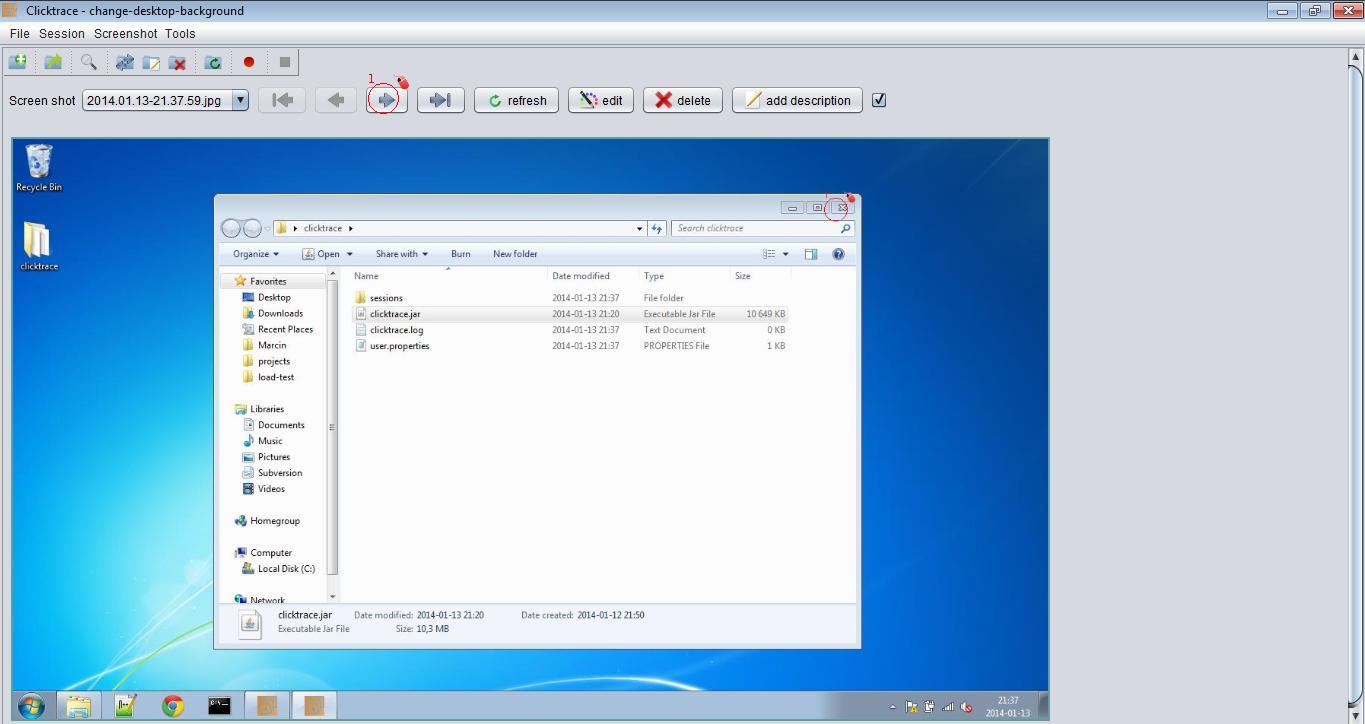Click the main scrollbar down arrow

(1356, 714)
